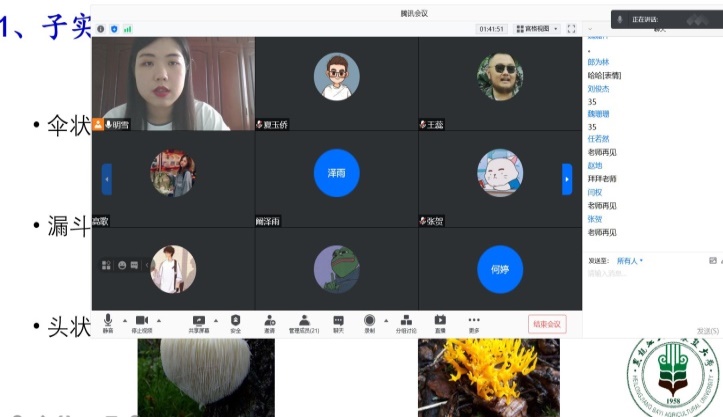This screenshot has height=417, width=723.
Task: Click the Live Streaming icon
Action: click(x=440, y=321)
